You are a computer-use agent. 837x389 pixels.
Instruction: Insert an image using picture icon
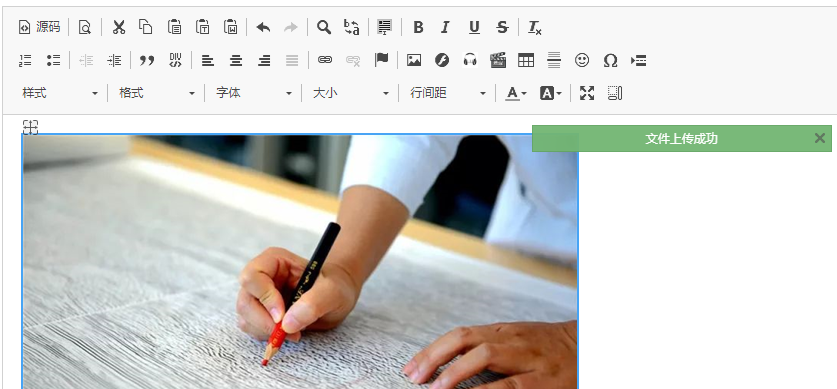[414, 60]
